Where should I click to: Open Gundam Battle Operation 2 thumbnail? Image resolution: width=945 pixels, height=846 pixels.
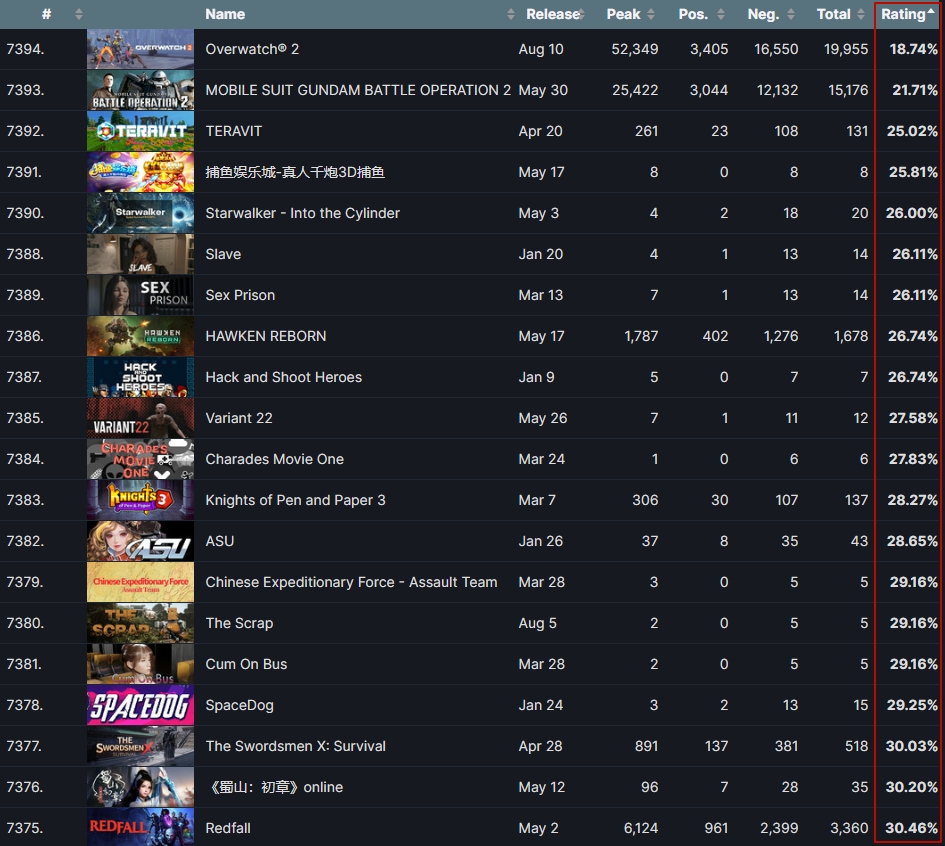coord(140,90)
